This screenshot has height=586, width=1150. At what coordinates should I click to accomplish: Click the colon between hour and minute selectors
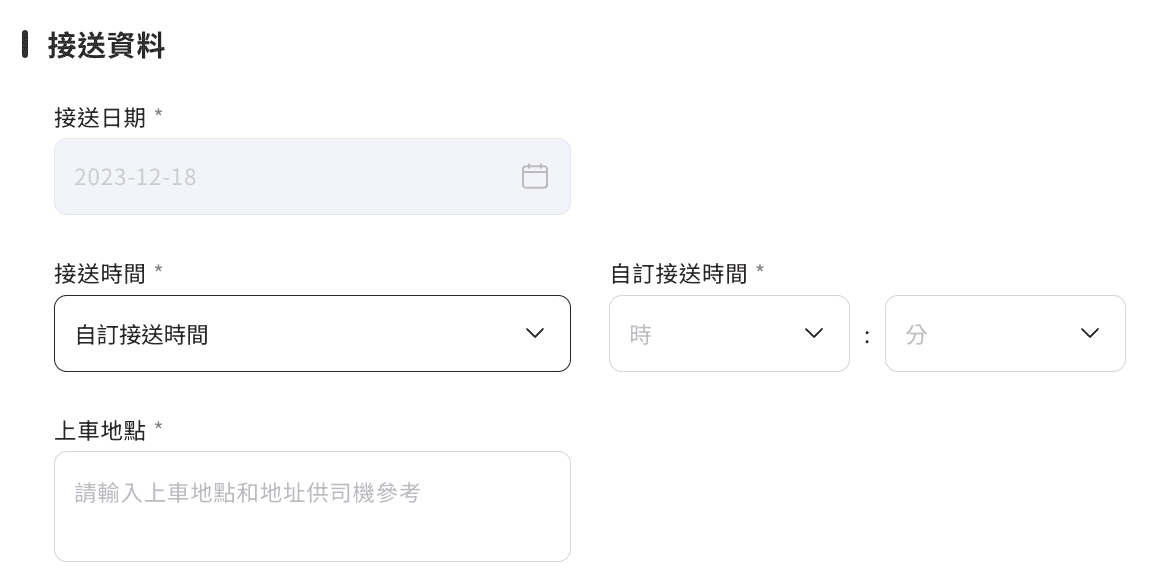(867, 337)
